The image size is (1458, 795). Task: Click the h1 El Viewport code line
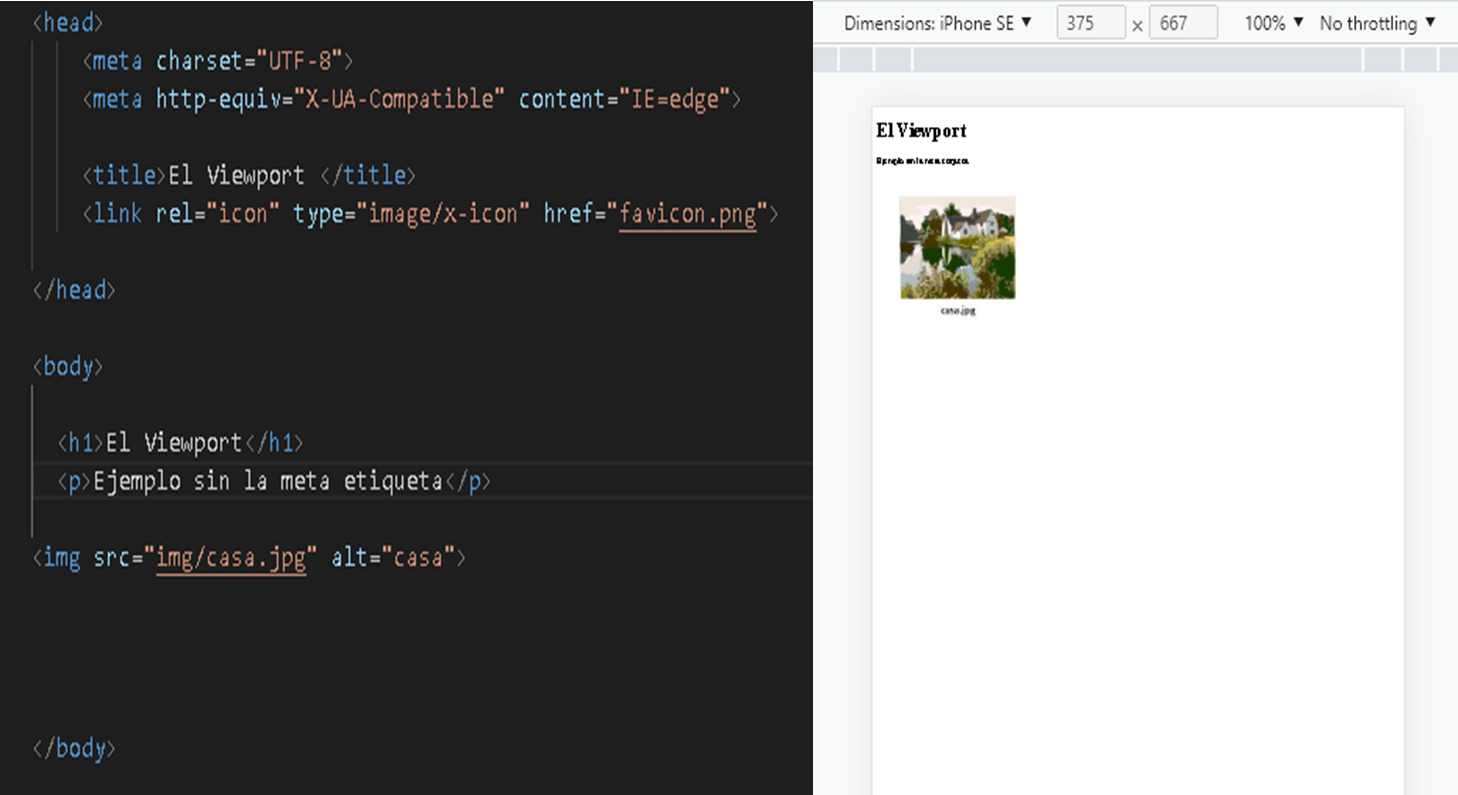point(180,443)
